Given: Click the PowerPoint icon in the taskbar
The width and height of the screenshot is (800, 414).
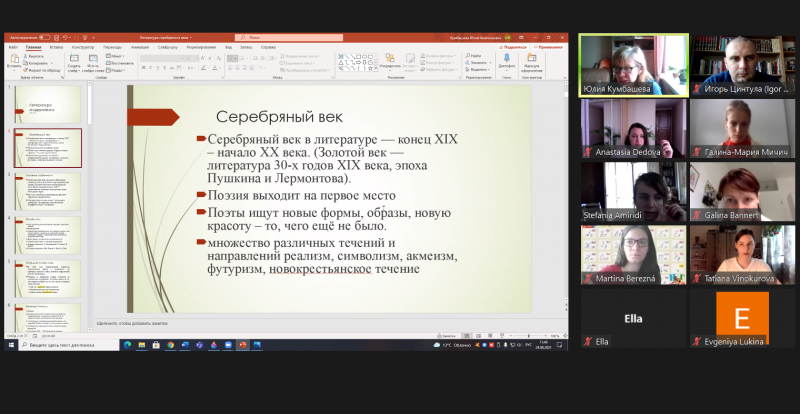Looking at the screenshot, I should click(x=242, y=345).
